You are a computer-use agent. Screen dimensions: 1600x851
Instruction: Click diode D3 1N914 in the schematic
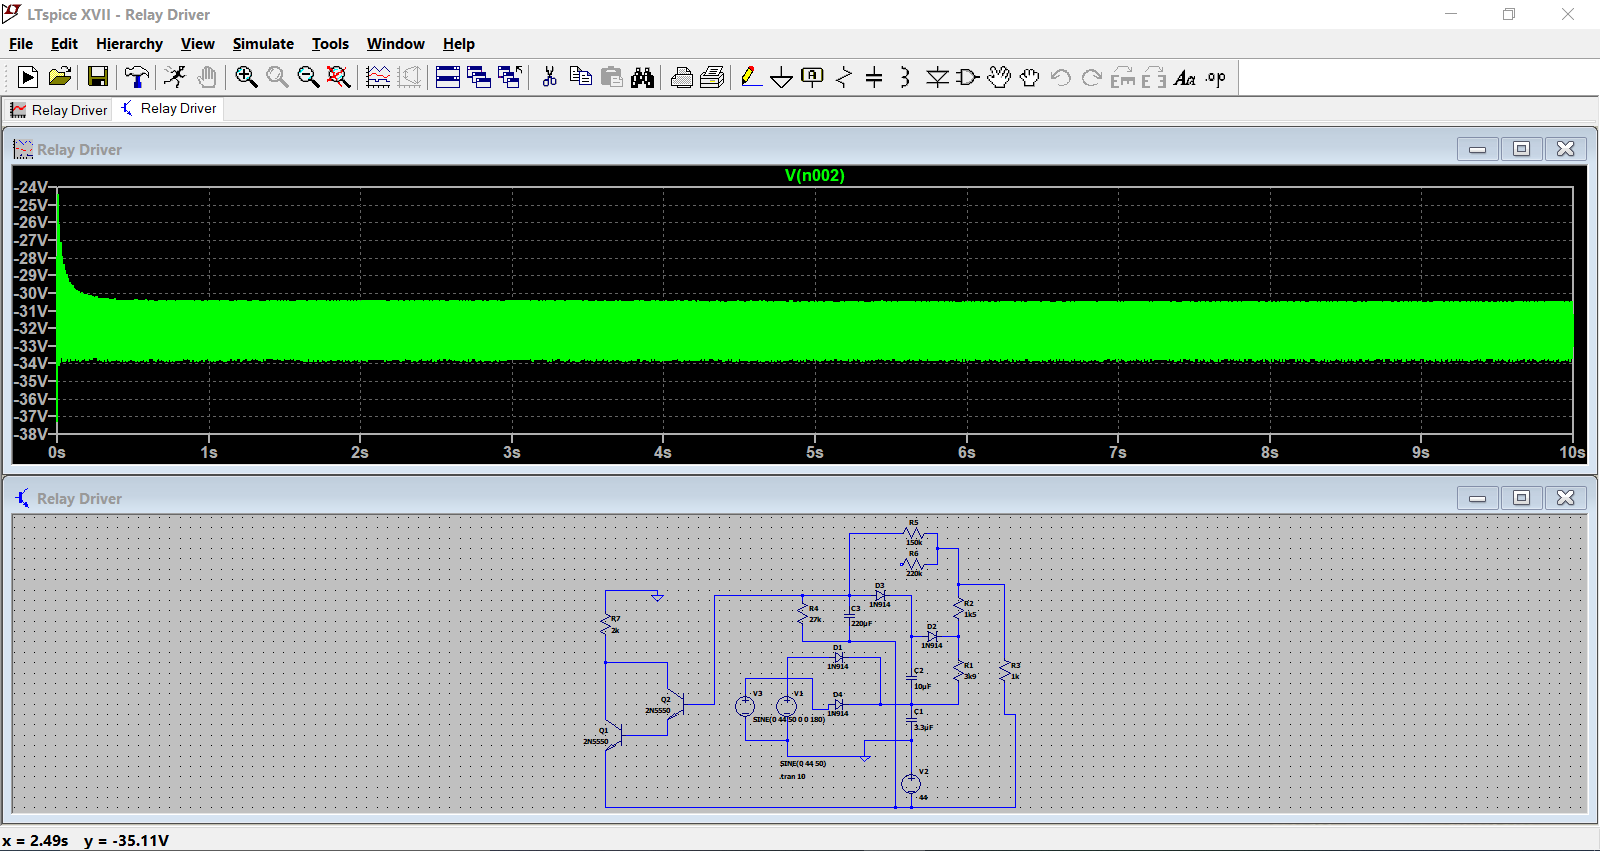880,595
